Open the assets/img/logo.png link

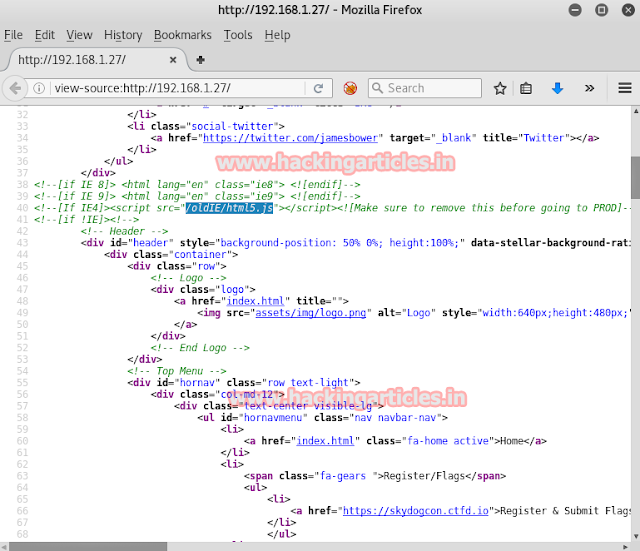(311, 313)
